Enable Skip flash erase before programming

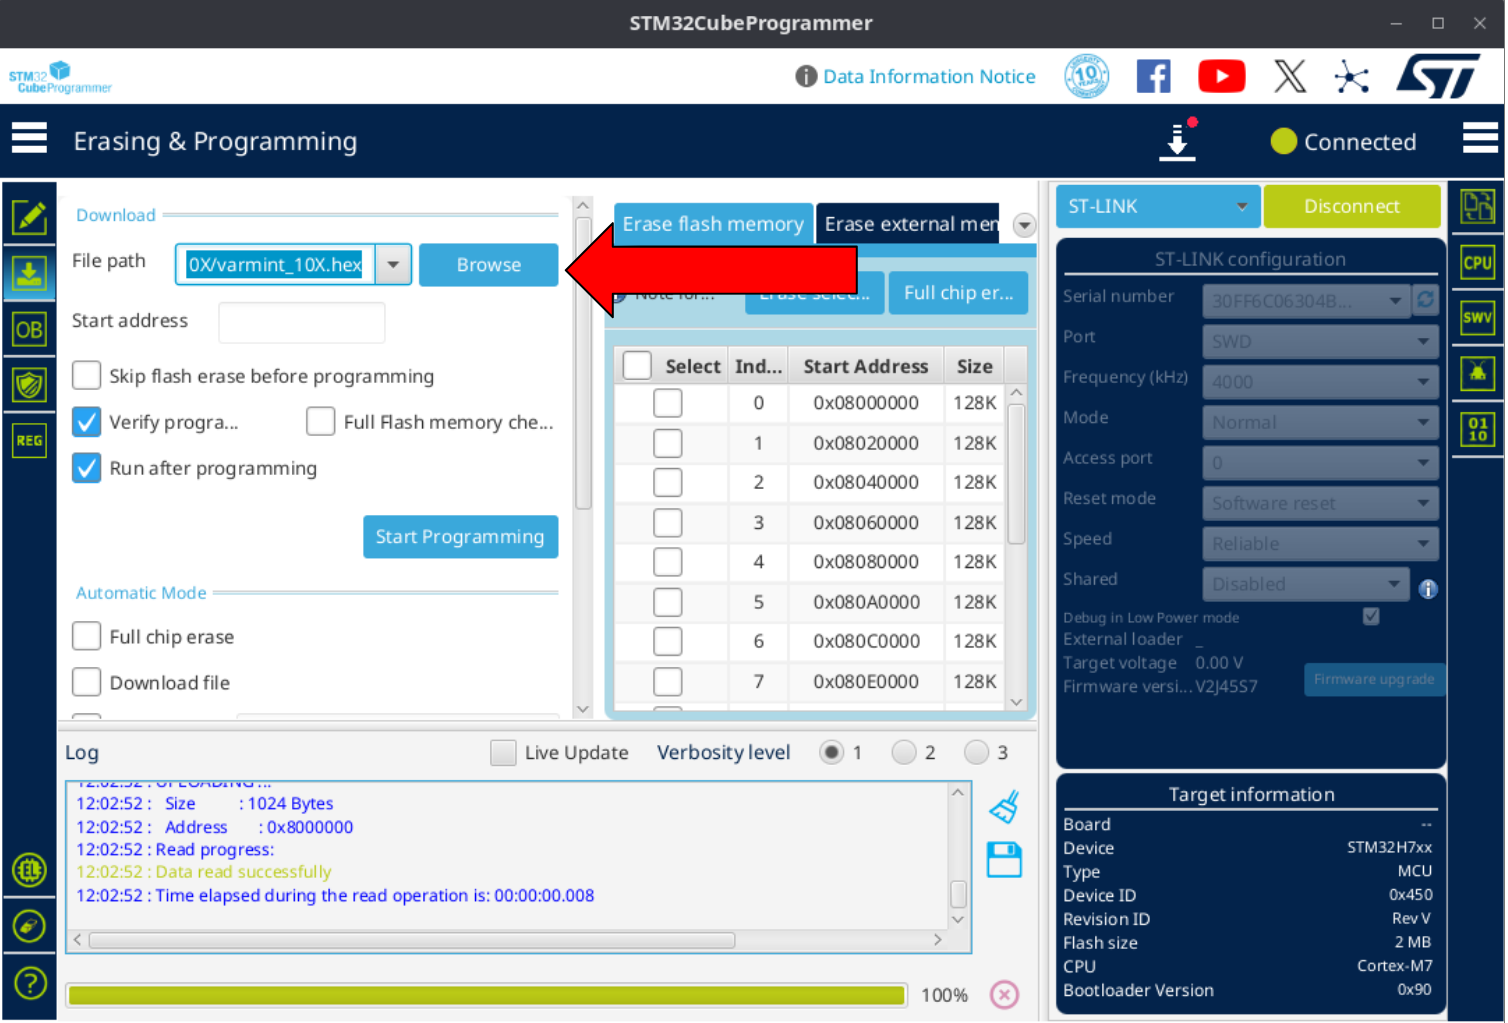87,376
